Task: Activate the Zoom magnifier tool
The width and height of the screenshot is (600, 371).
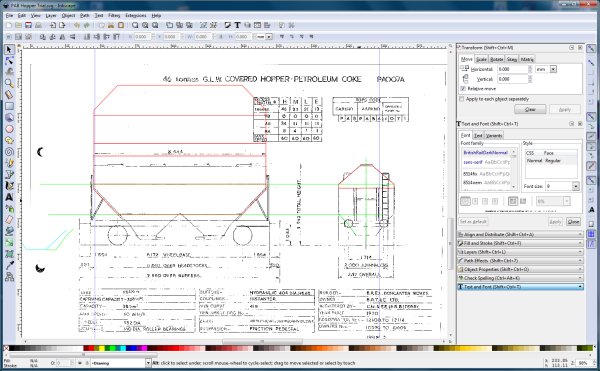Action: (9, 83)
